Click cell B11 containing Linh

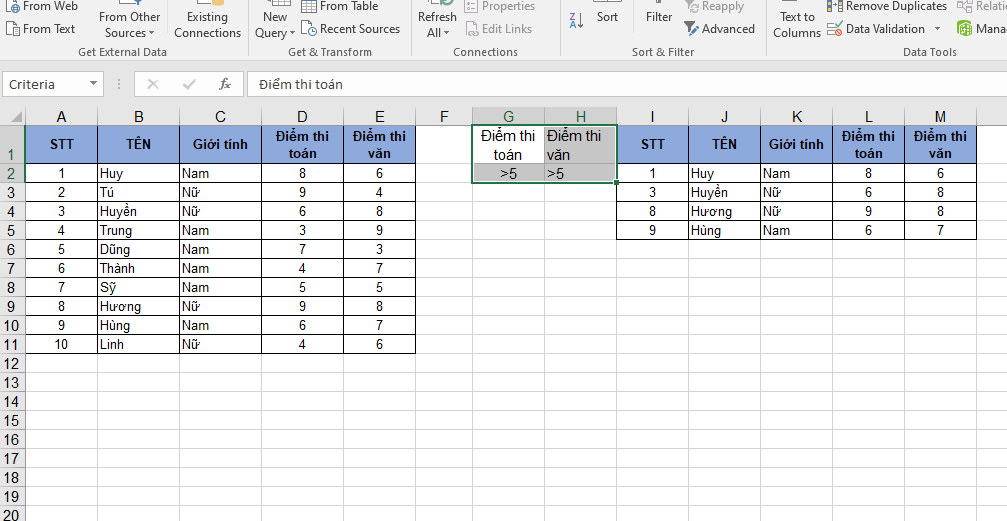click(x=139, y=344)
